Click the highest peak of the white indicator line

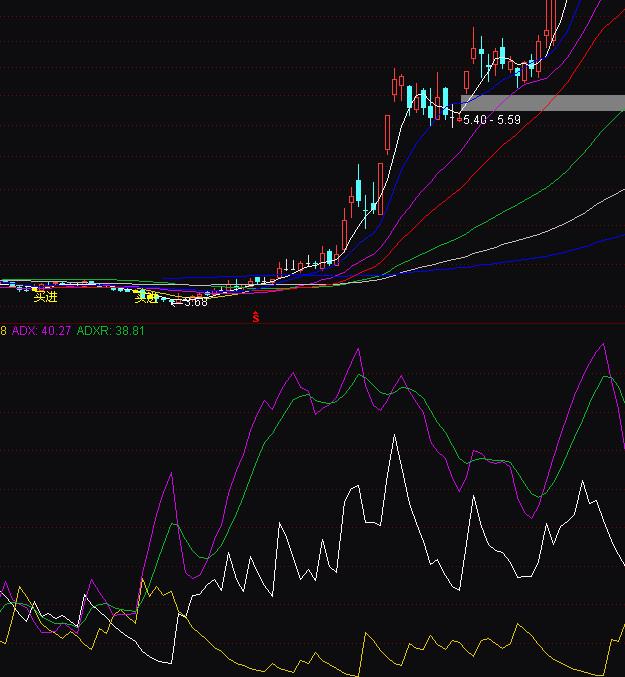tap(394, 436)
